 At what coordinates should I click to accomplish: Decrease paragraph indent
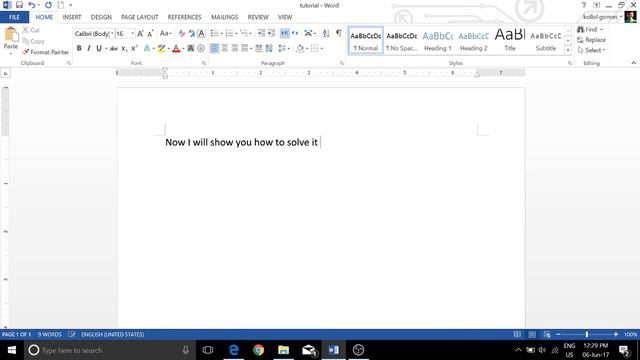click(262, 33)
